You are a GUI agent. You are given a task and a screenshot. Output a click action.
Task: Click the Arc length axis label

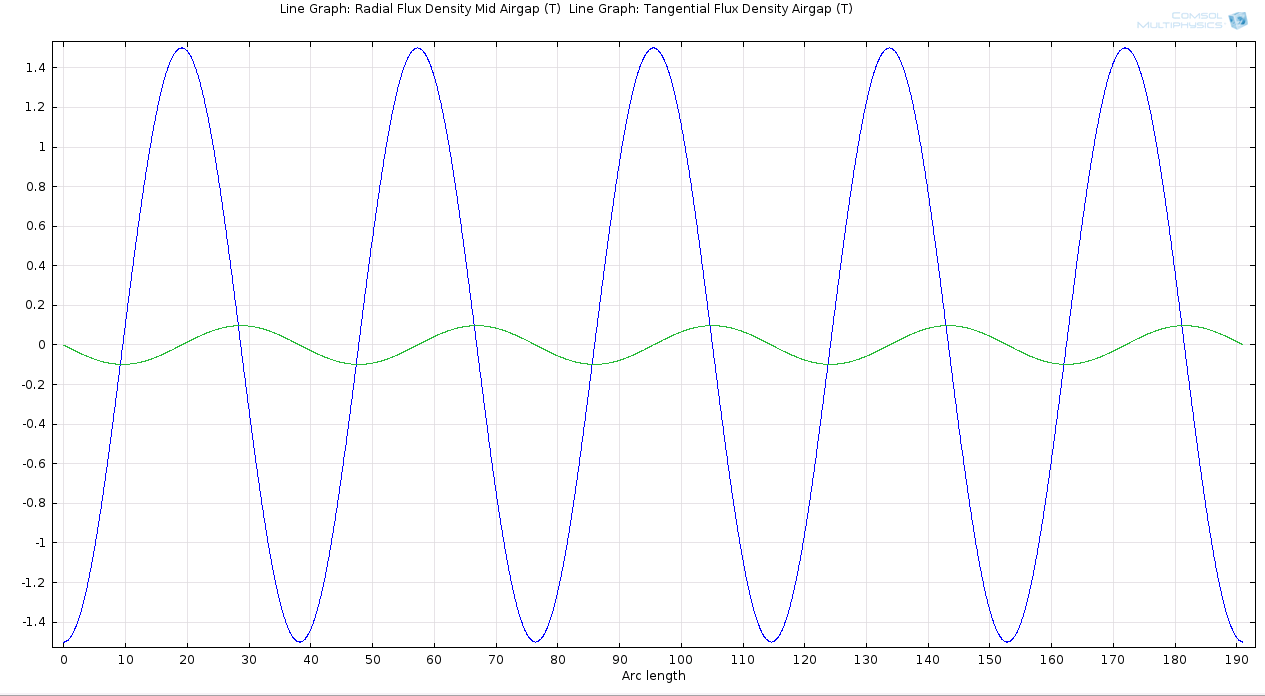pos(653,676)
